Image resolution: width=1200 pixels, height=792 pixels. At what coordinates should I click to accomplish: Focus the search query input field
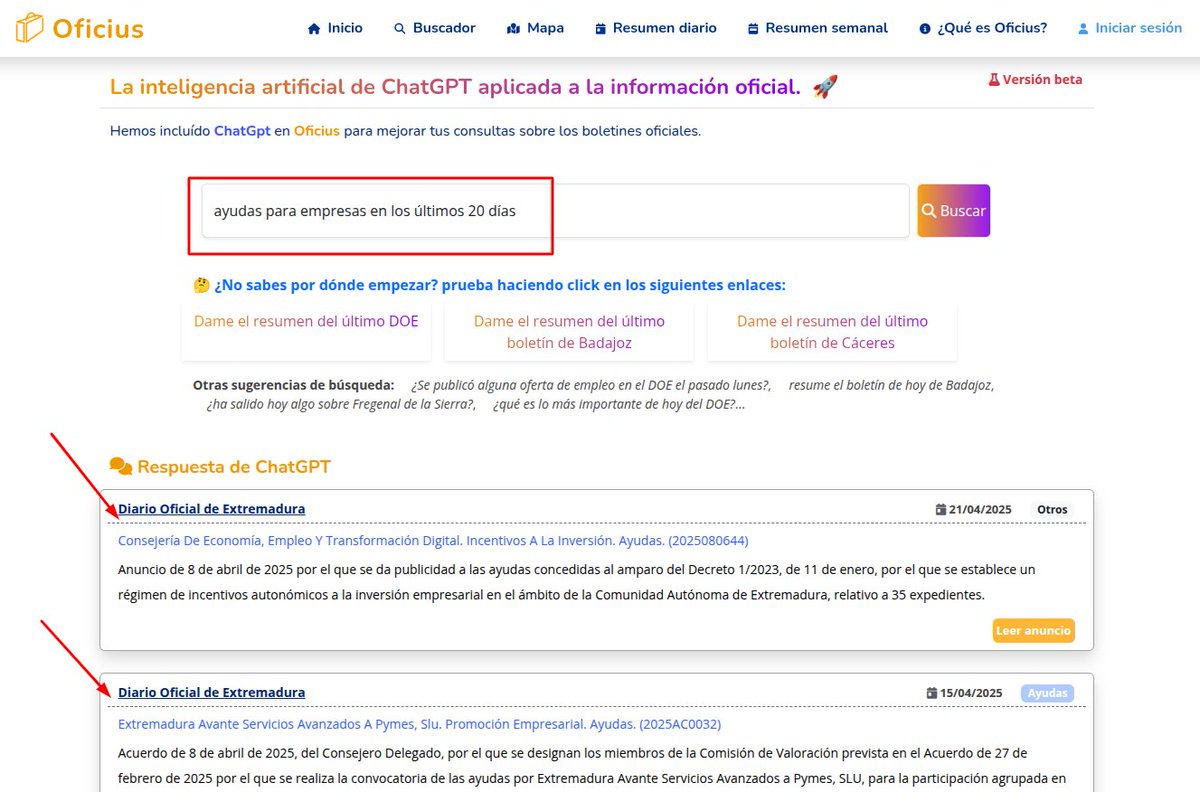coord(555,211)
